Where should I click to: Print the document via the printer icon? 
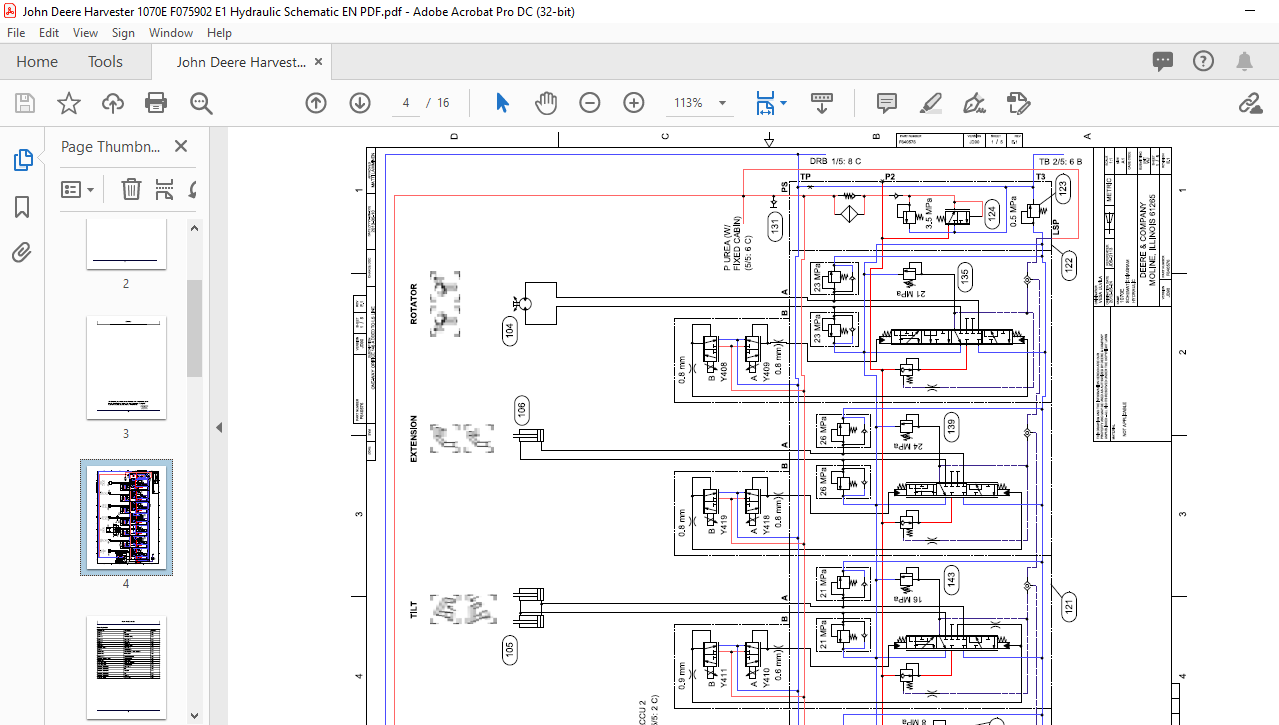point(156,103)
